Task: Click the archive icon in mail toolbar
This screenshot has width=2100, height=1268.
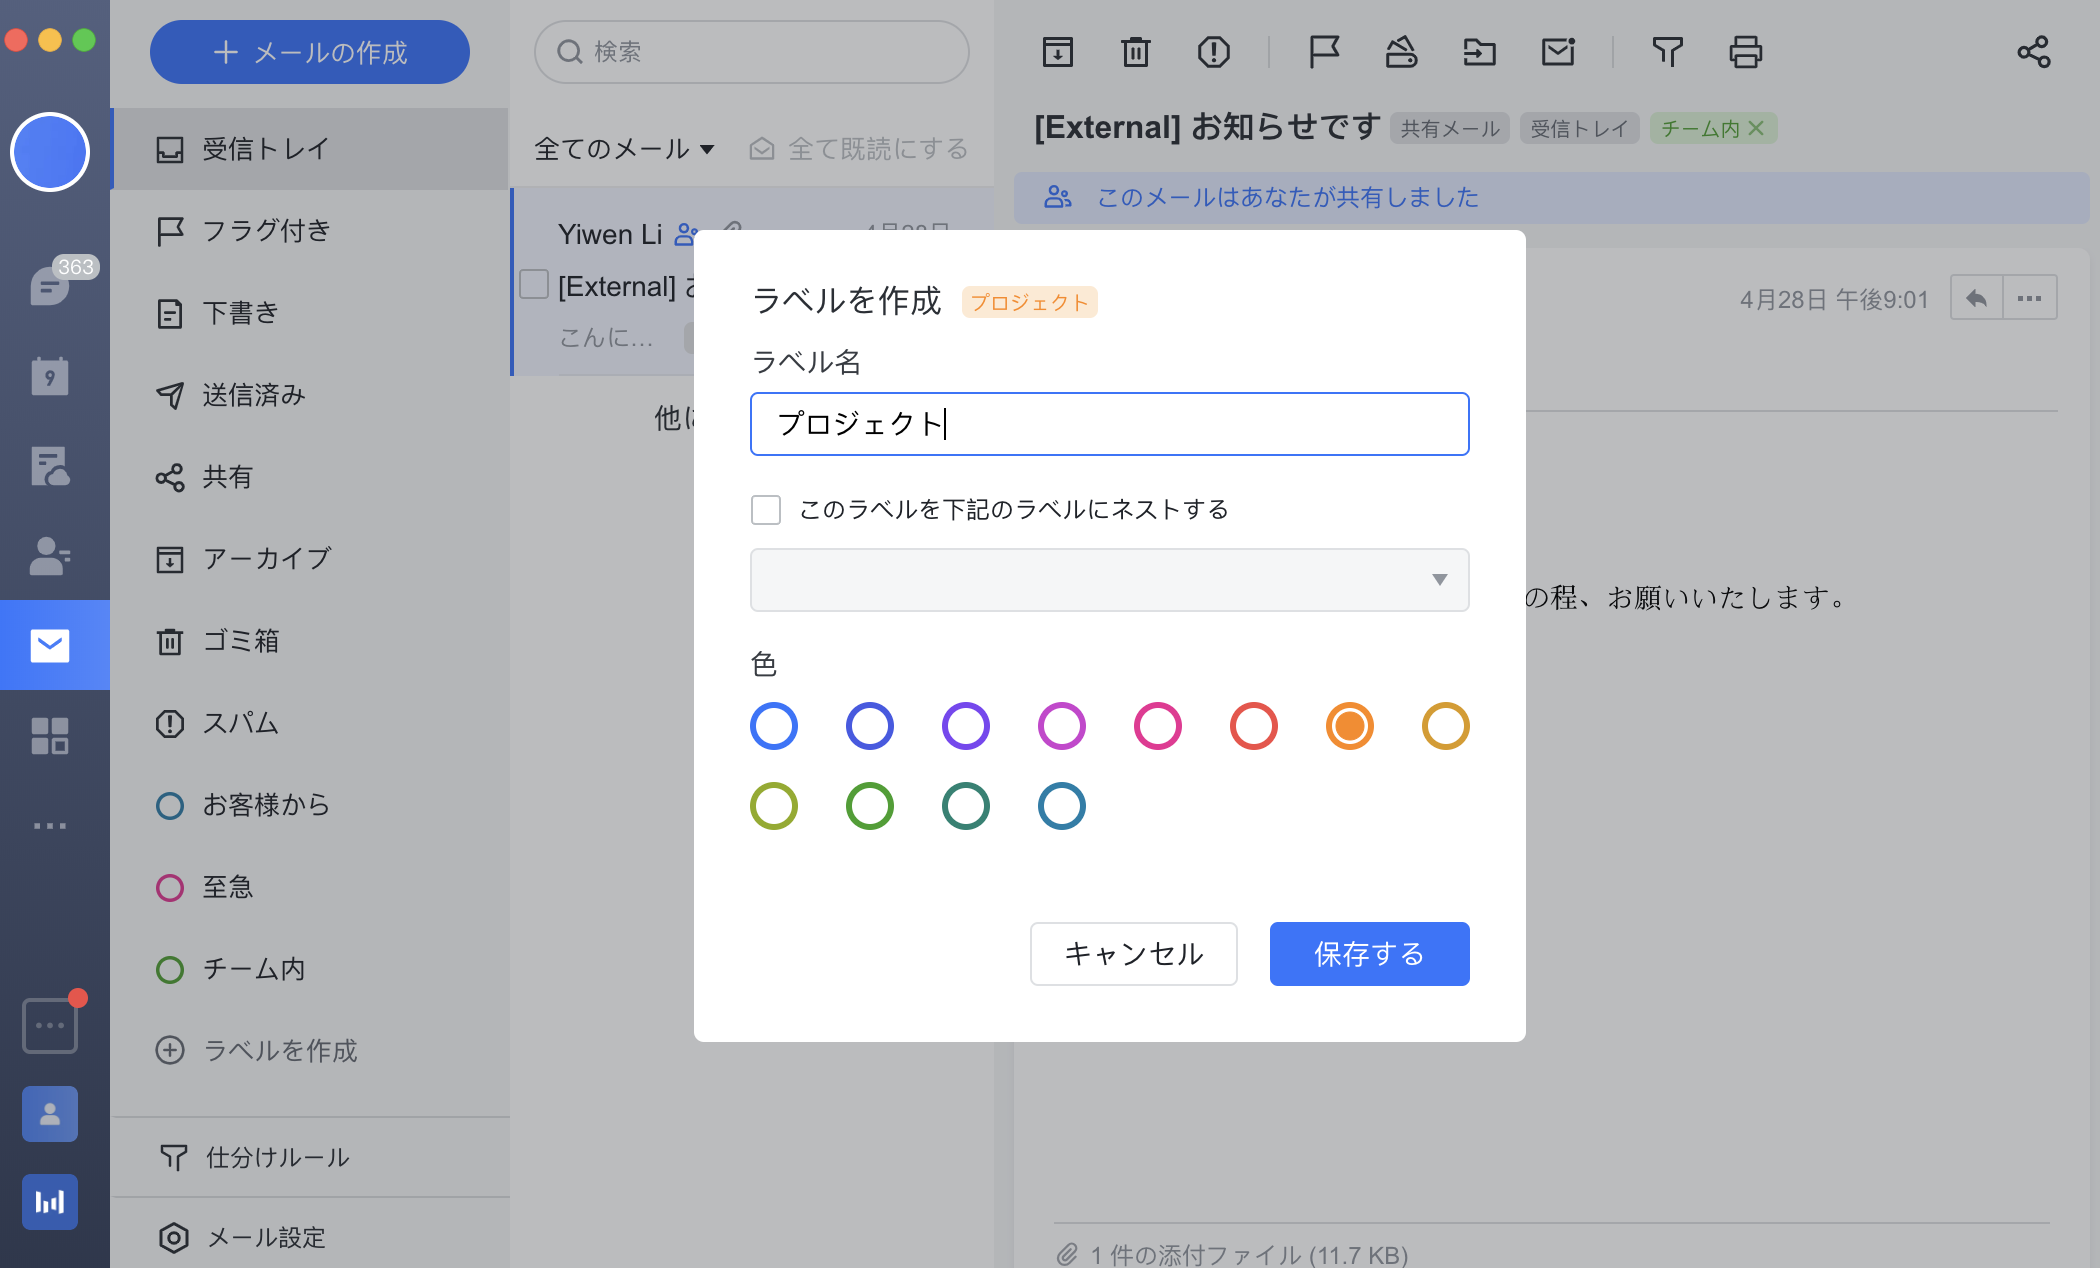Action: click(1057, 52)
